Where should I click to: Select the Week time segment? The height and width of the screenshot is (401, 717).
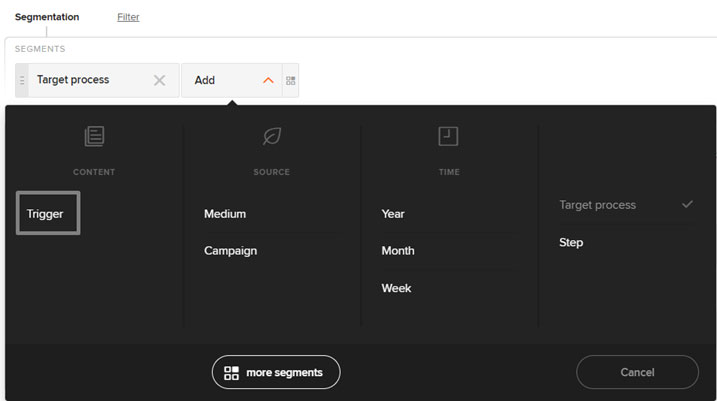[x=396, y=288]
